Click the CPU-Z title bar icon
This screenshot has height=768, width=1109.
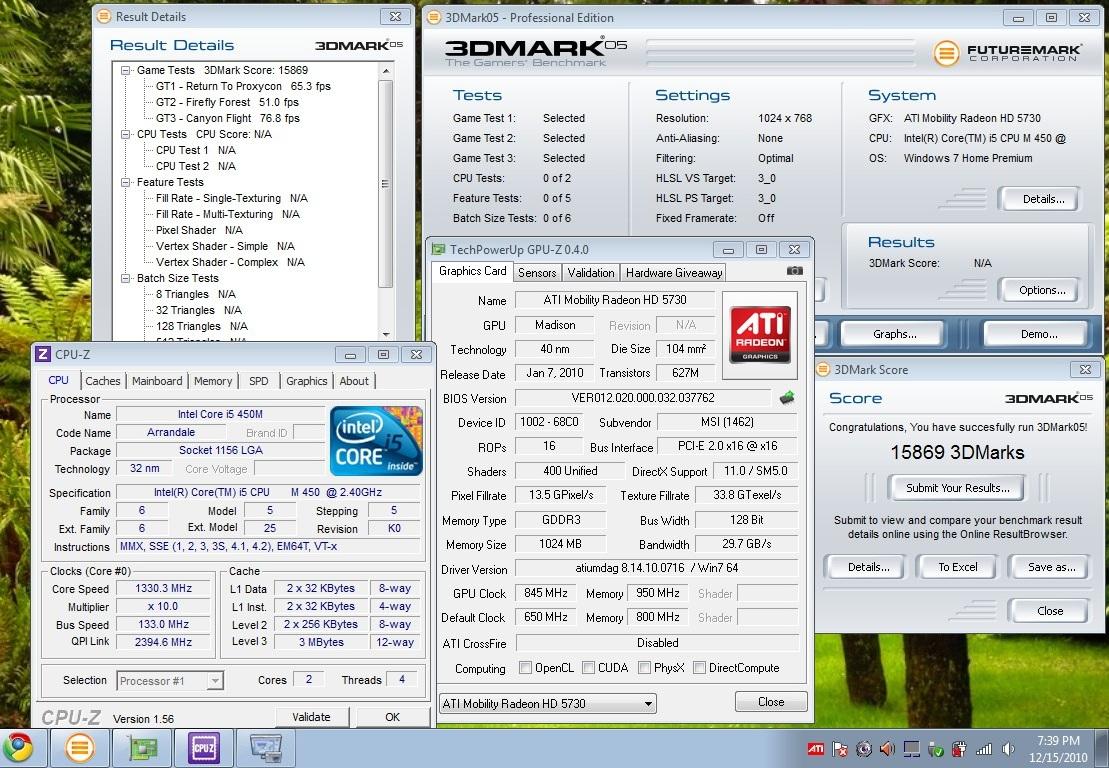coord(43,354)
